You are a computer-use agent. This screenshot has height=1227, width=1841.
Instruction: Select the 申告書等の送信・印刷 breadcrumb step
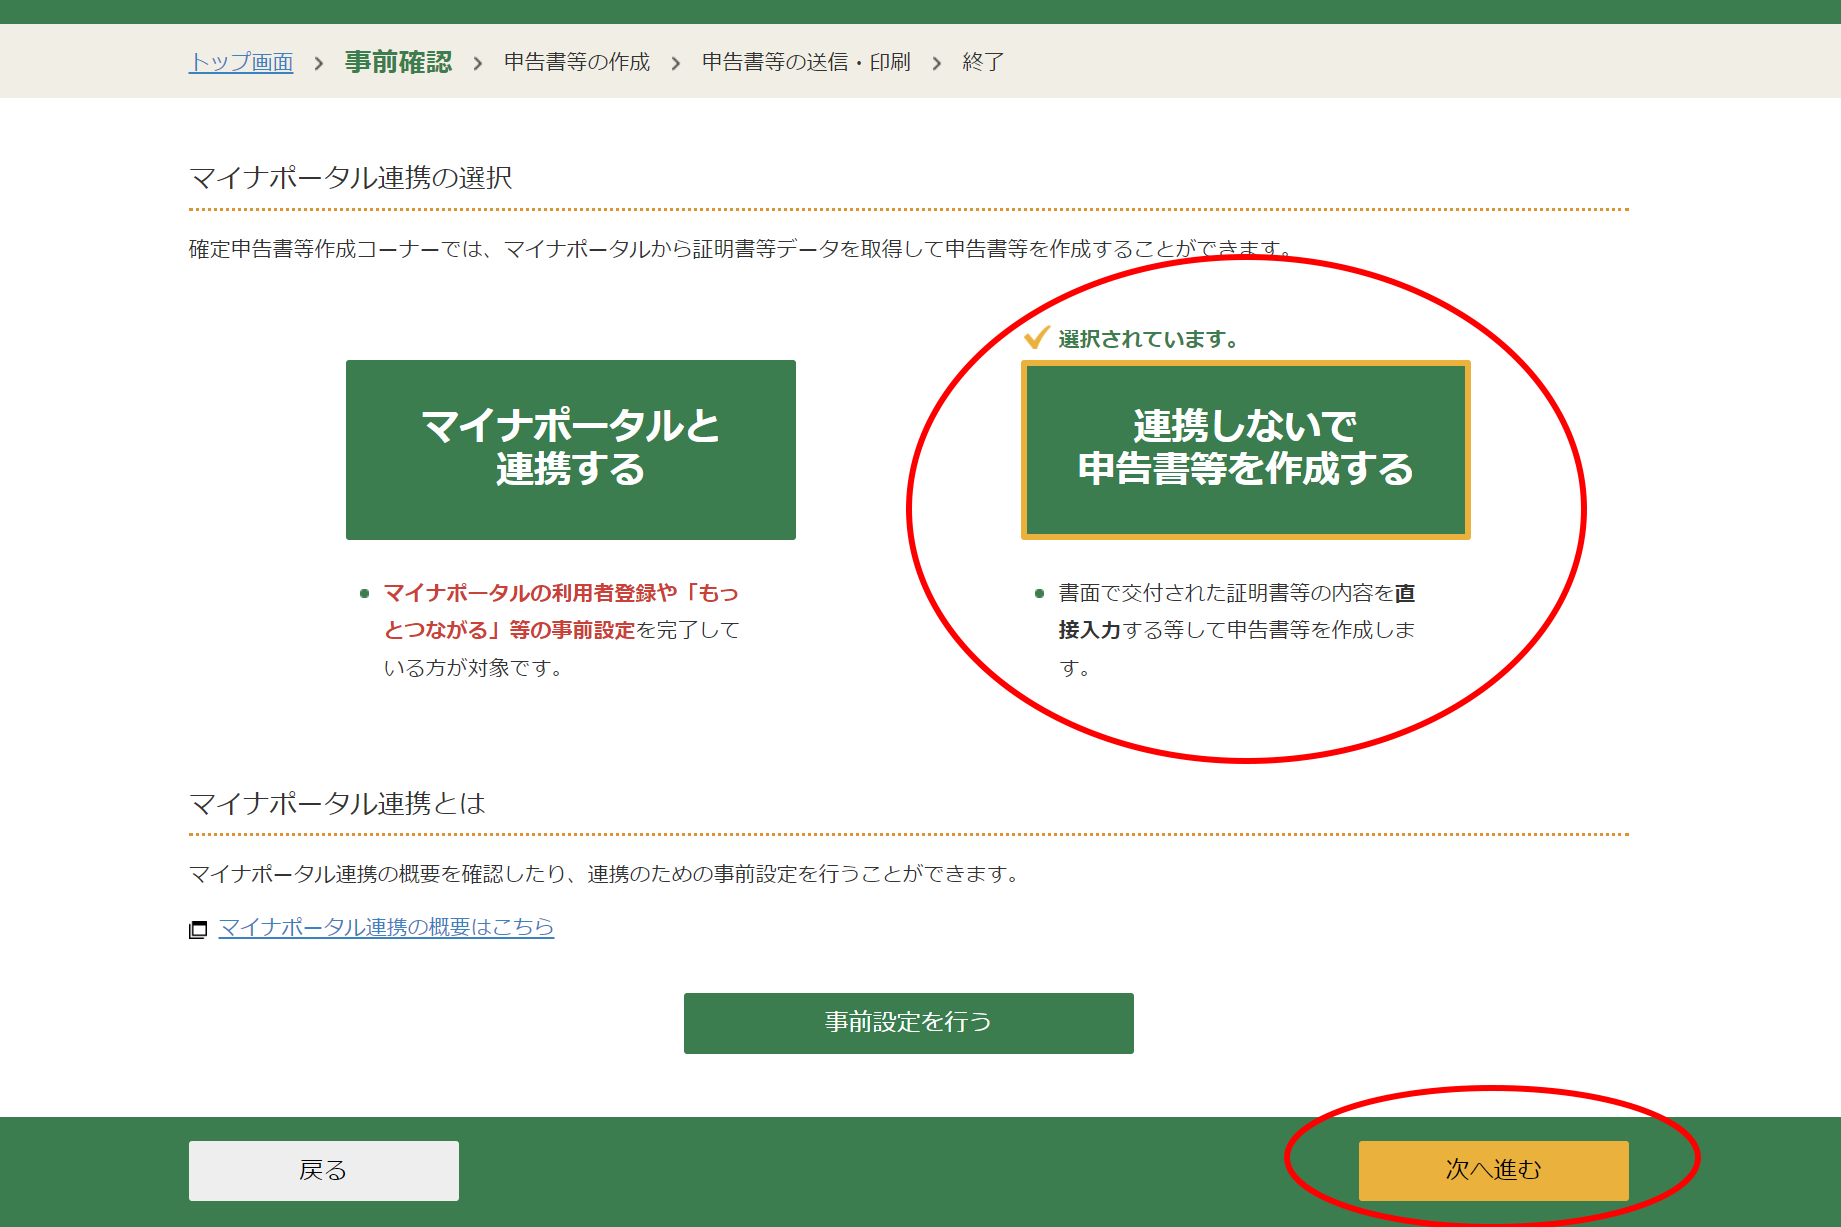806,62
